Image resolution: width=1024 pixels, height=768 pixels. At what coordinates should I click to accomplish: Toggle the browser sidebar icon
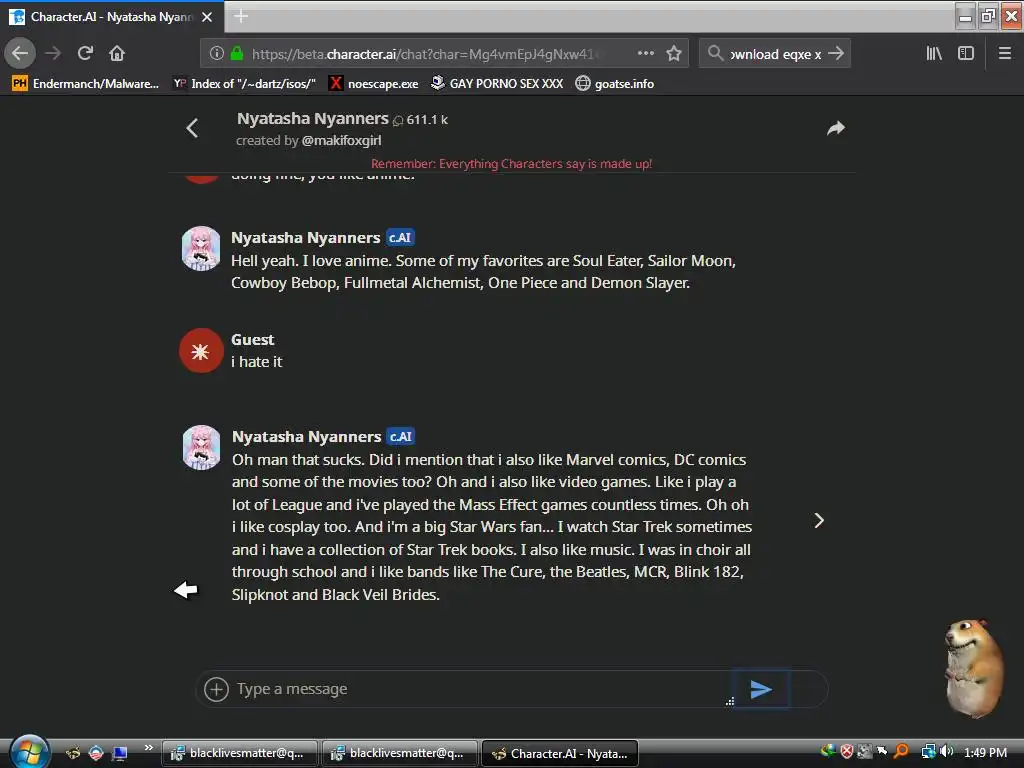[966, 53]
